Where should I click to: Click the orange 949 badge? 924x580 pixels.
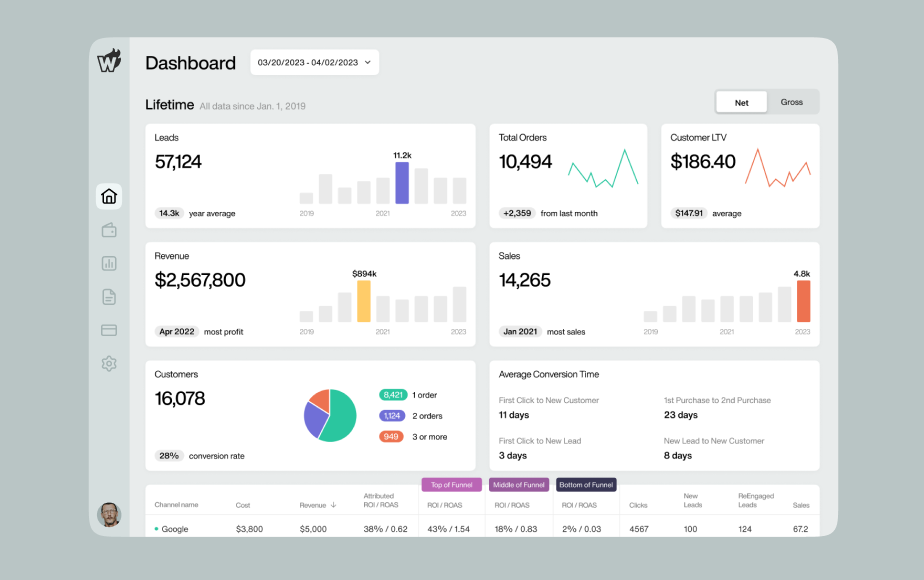click(x=391, y=437)
